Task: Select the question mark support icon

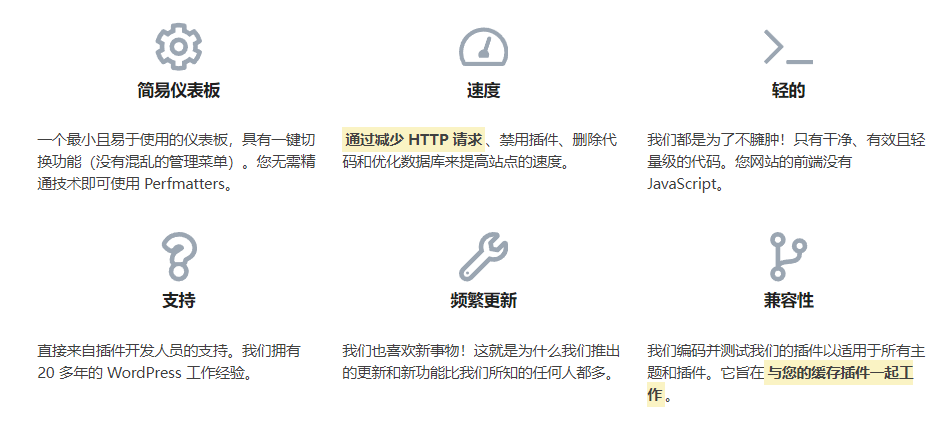Action: (x=178, y=257)
